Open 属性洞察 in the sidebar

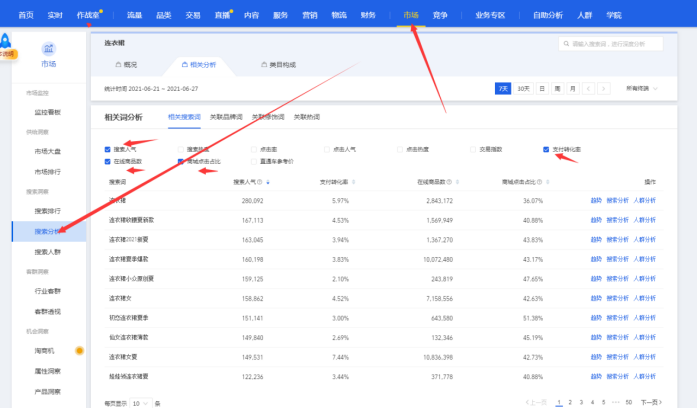[x=48, y=371]
